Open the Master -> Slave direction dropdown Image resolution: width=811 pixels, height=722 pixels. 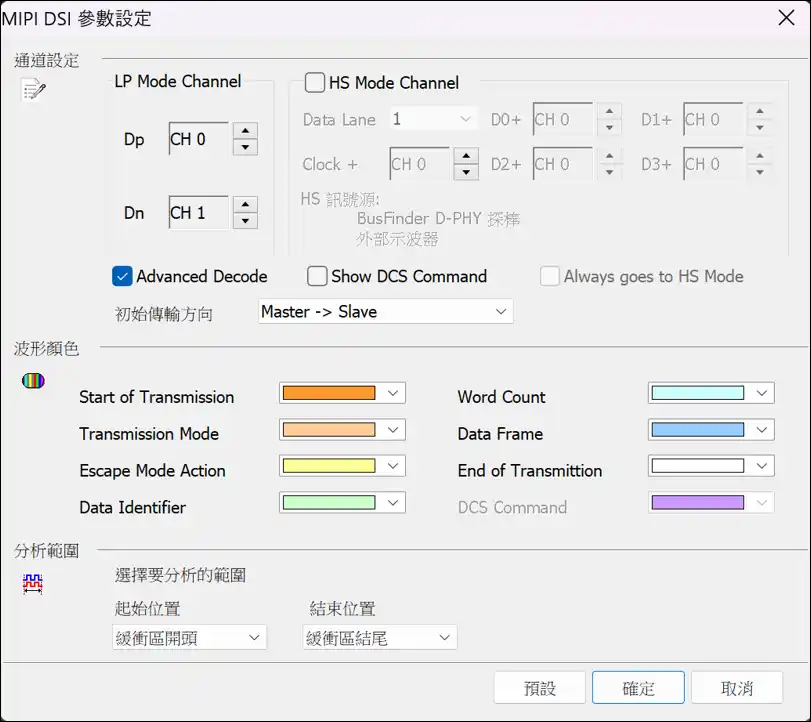(385, 312)
